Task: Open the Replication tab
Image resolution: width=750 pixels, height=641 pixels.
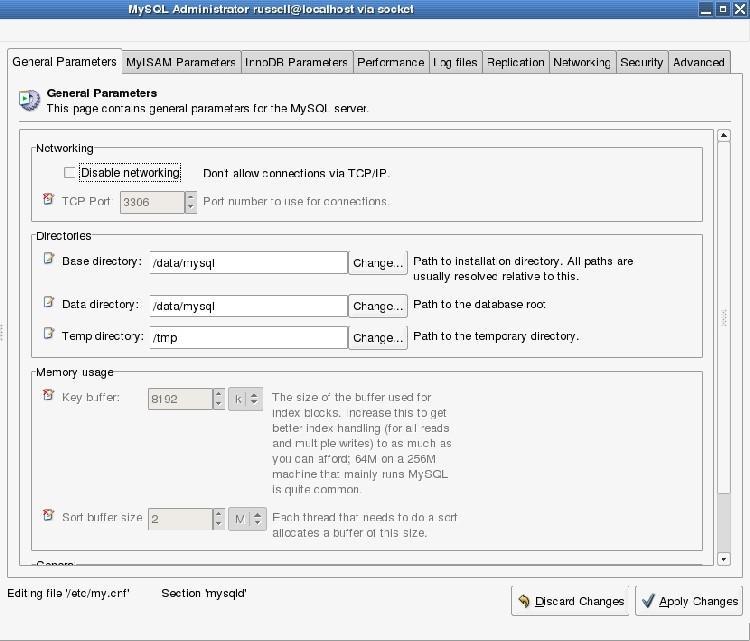Action: point(515,62)
